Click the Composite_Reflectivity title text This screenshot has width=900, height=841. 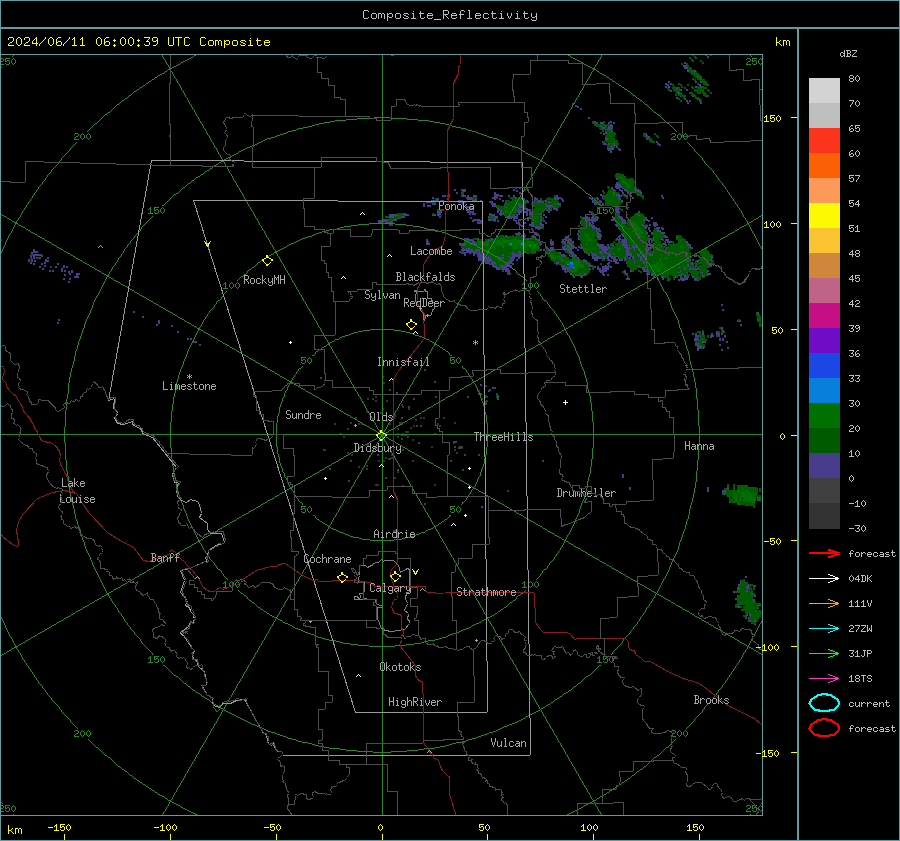click(x=450, y=15)
